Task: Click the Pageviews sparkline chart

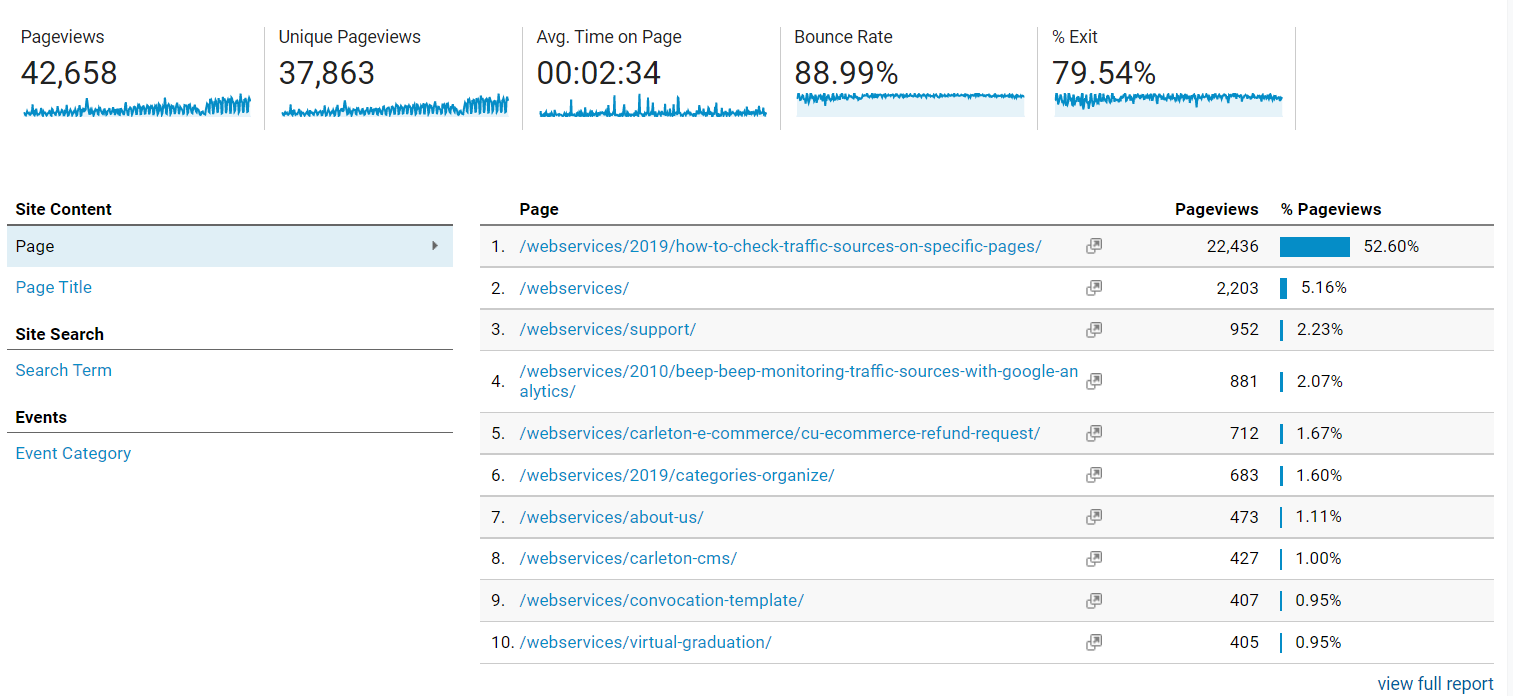Action: click(x=137, y=106)
